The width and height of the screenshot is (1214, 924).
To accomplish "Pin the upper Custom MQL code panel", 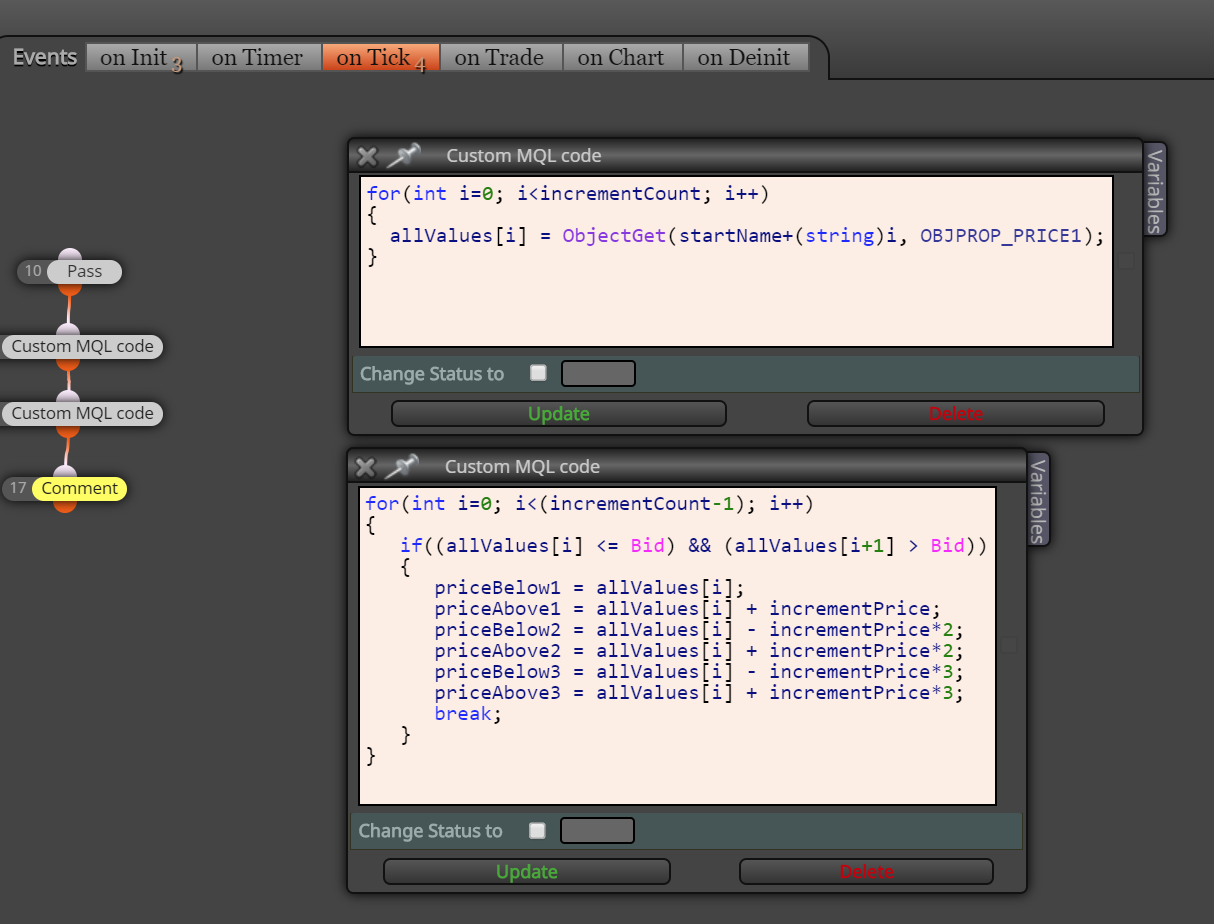I will pos(404,155).
